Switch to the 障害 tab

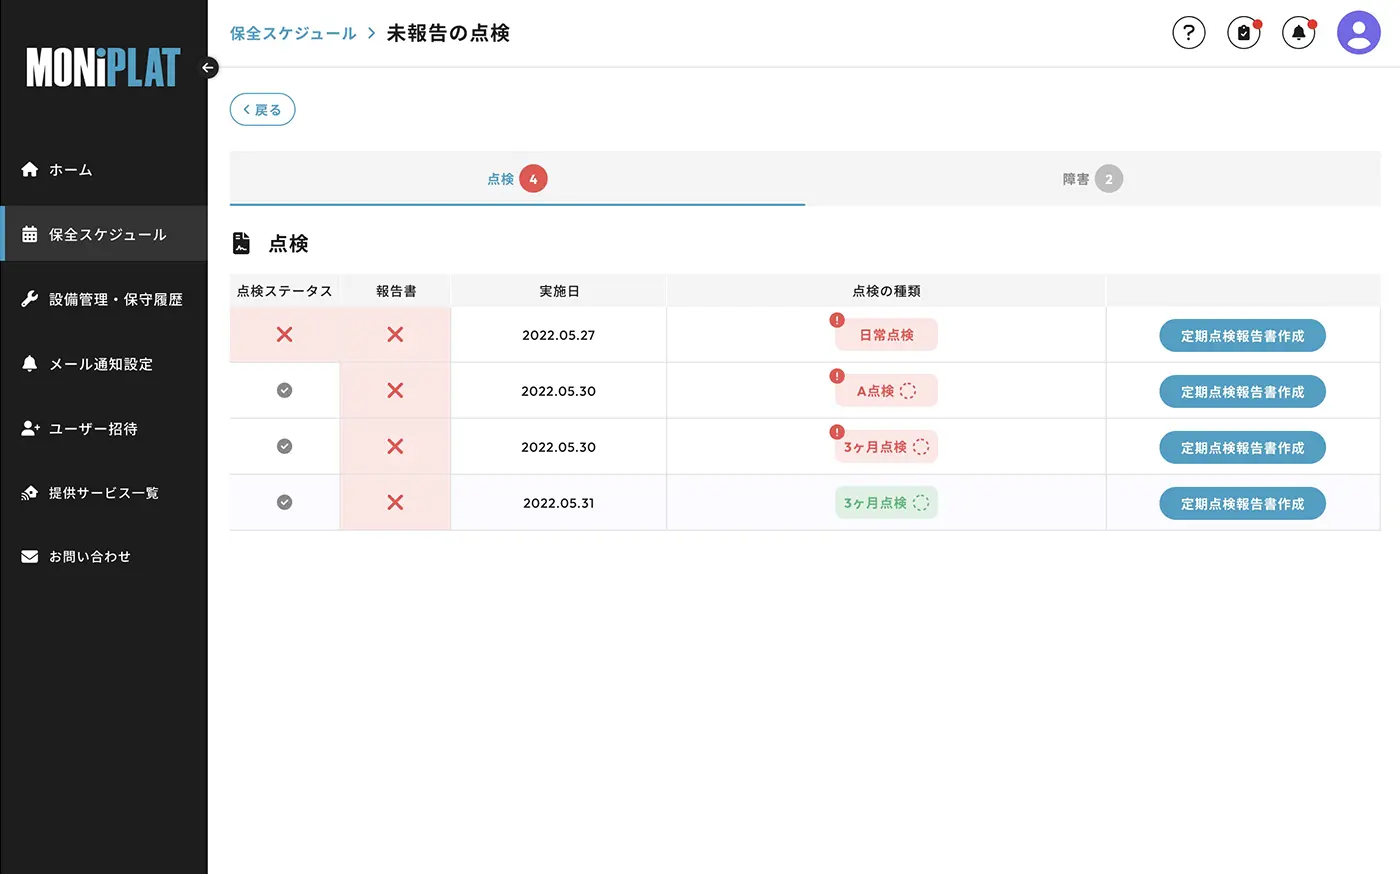(x=1092, y=179)
